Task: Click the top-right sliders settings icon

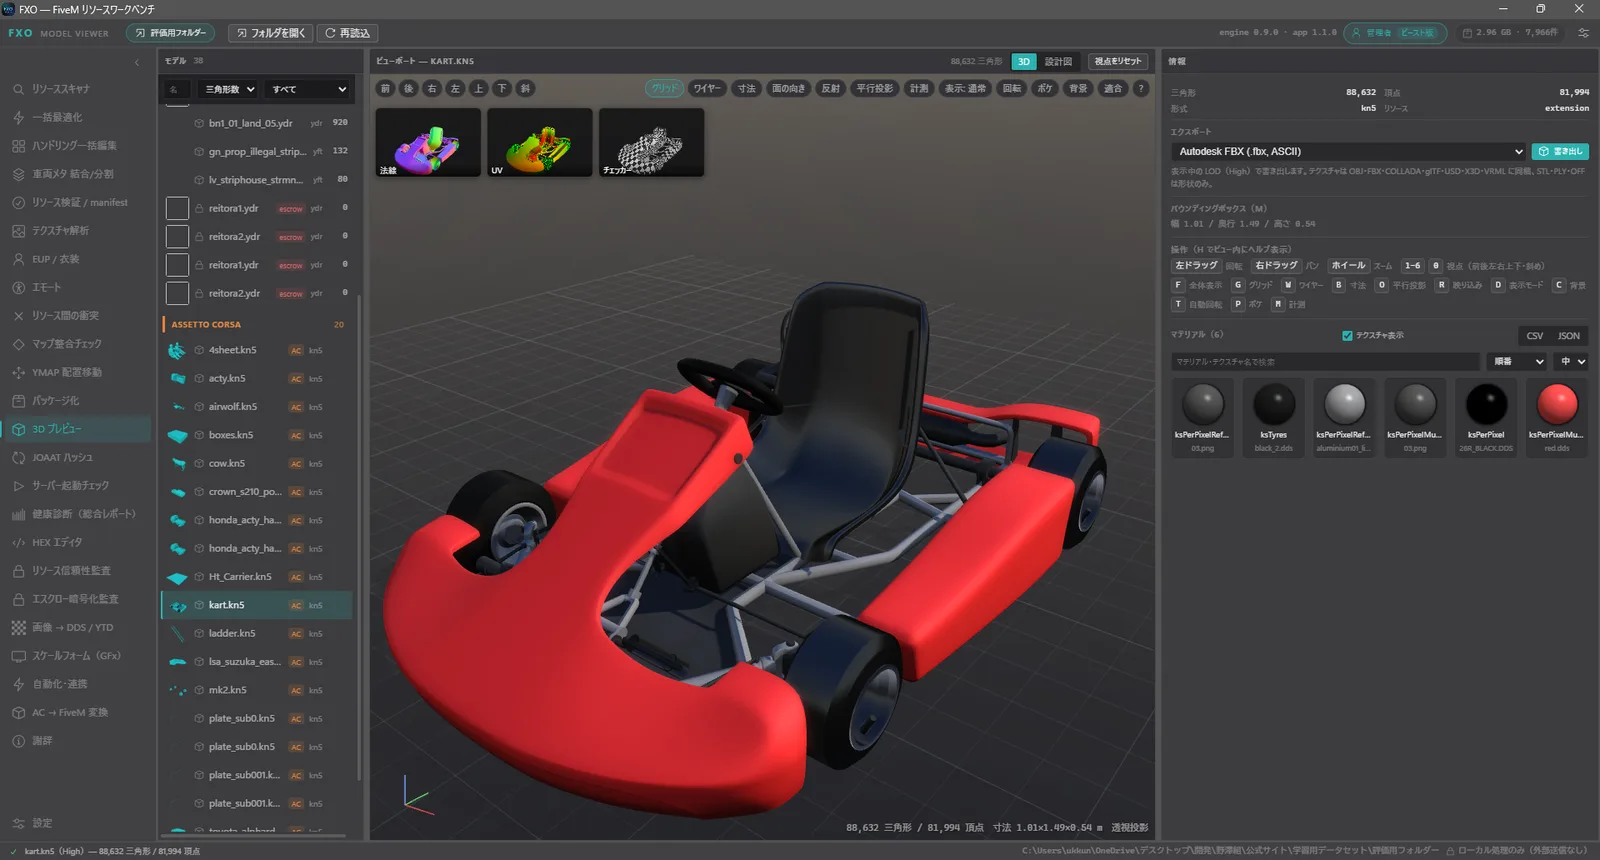Action: pyautogui.click(x=1583, y=33)
